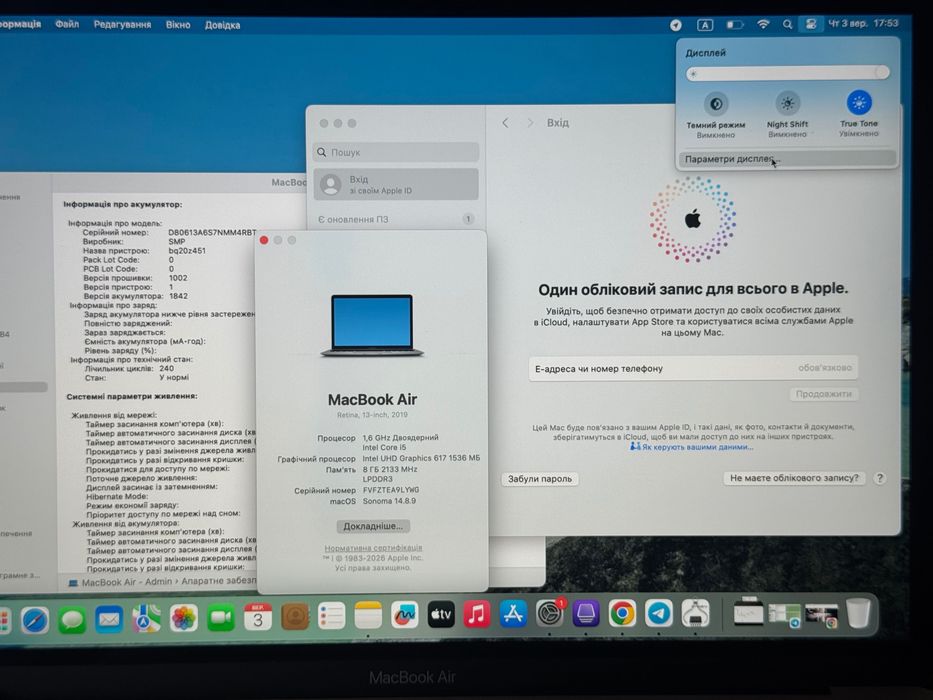Click the Продовжити button
Image resolution: width=933 pixels, height=700 pixels.
coord(824,394)
